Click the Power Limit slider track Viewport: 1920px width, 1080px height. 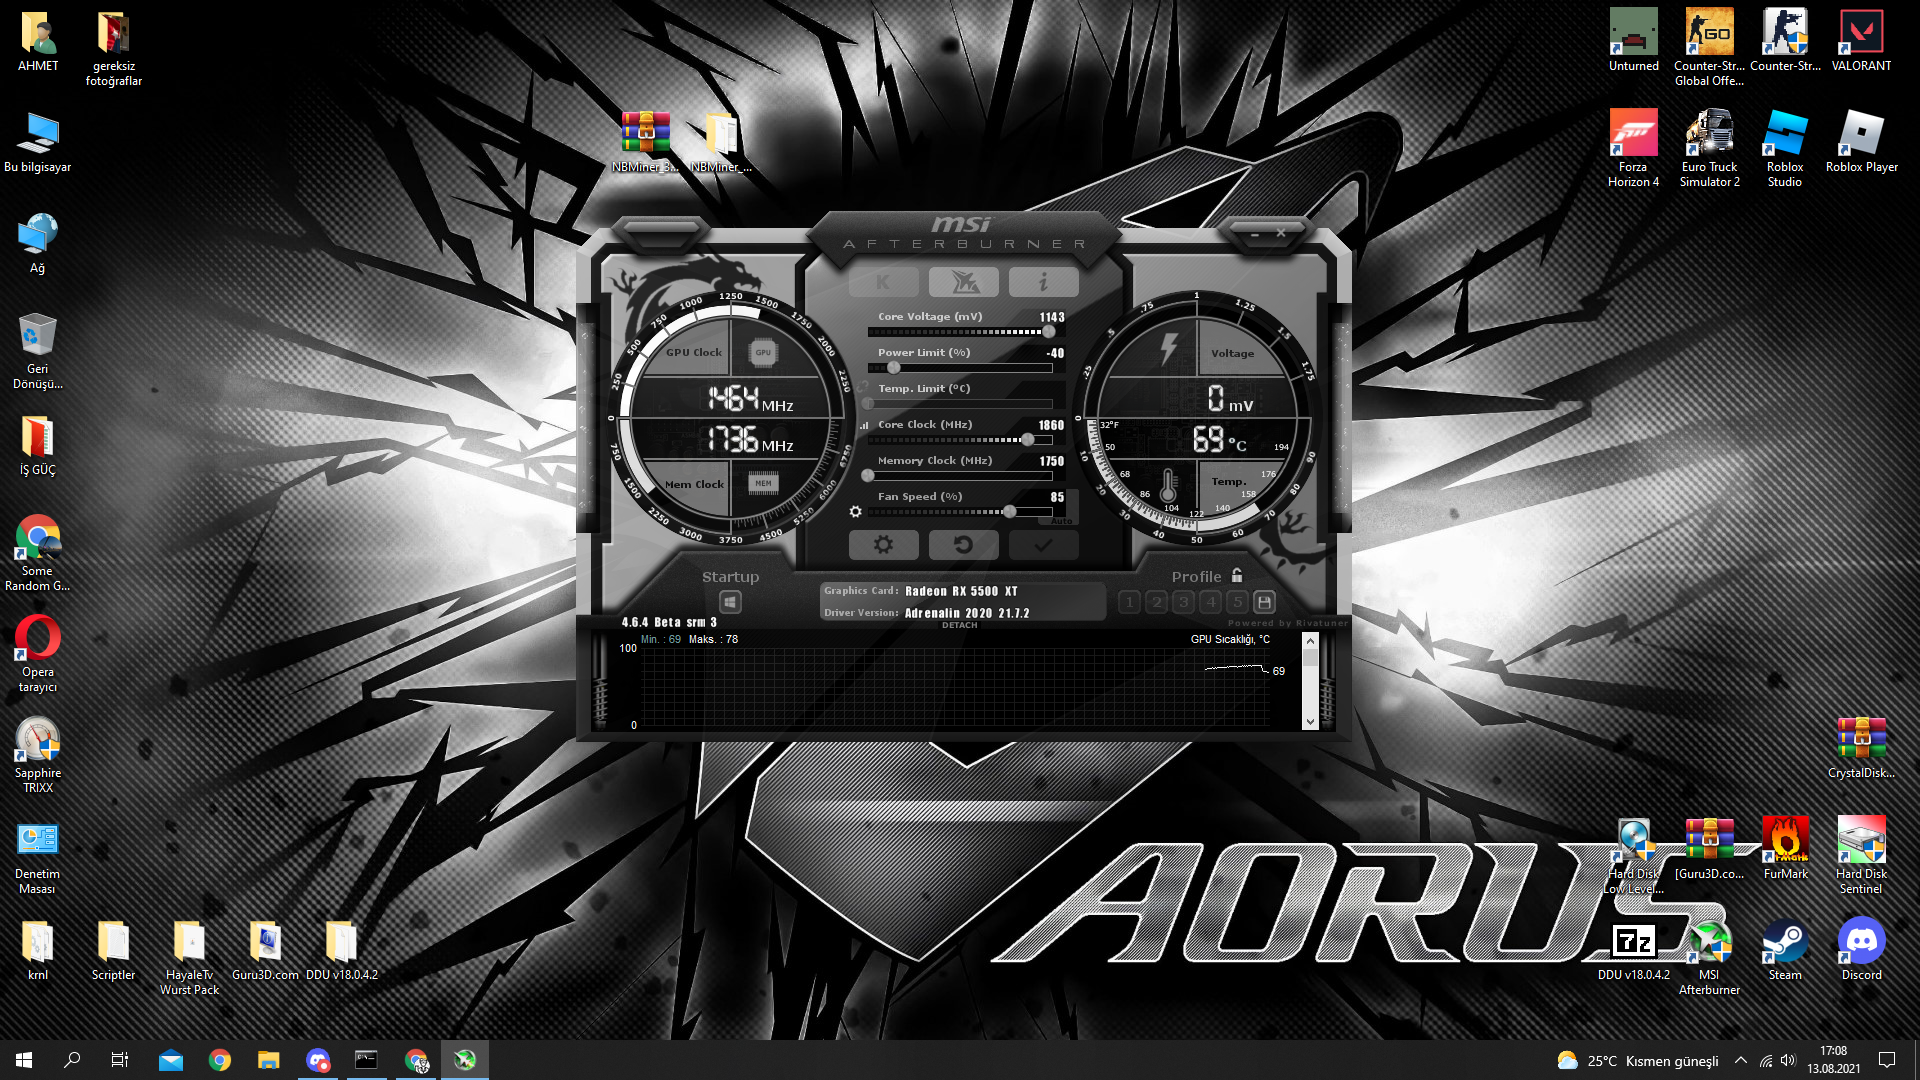960,368
